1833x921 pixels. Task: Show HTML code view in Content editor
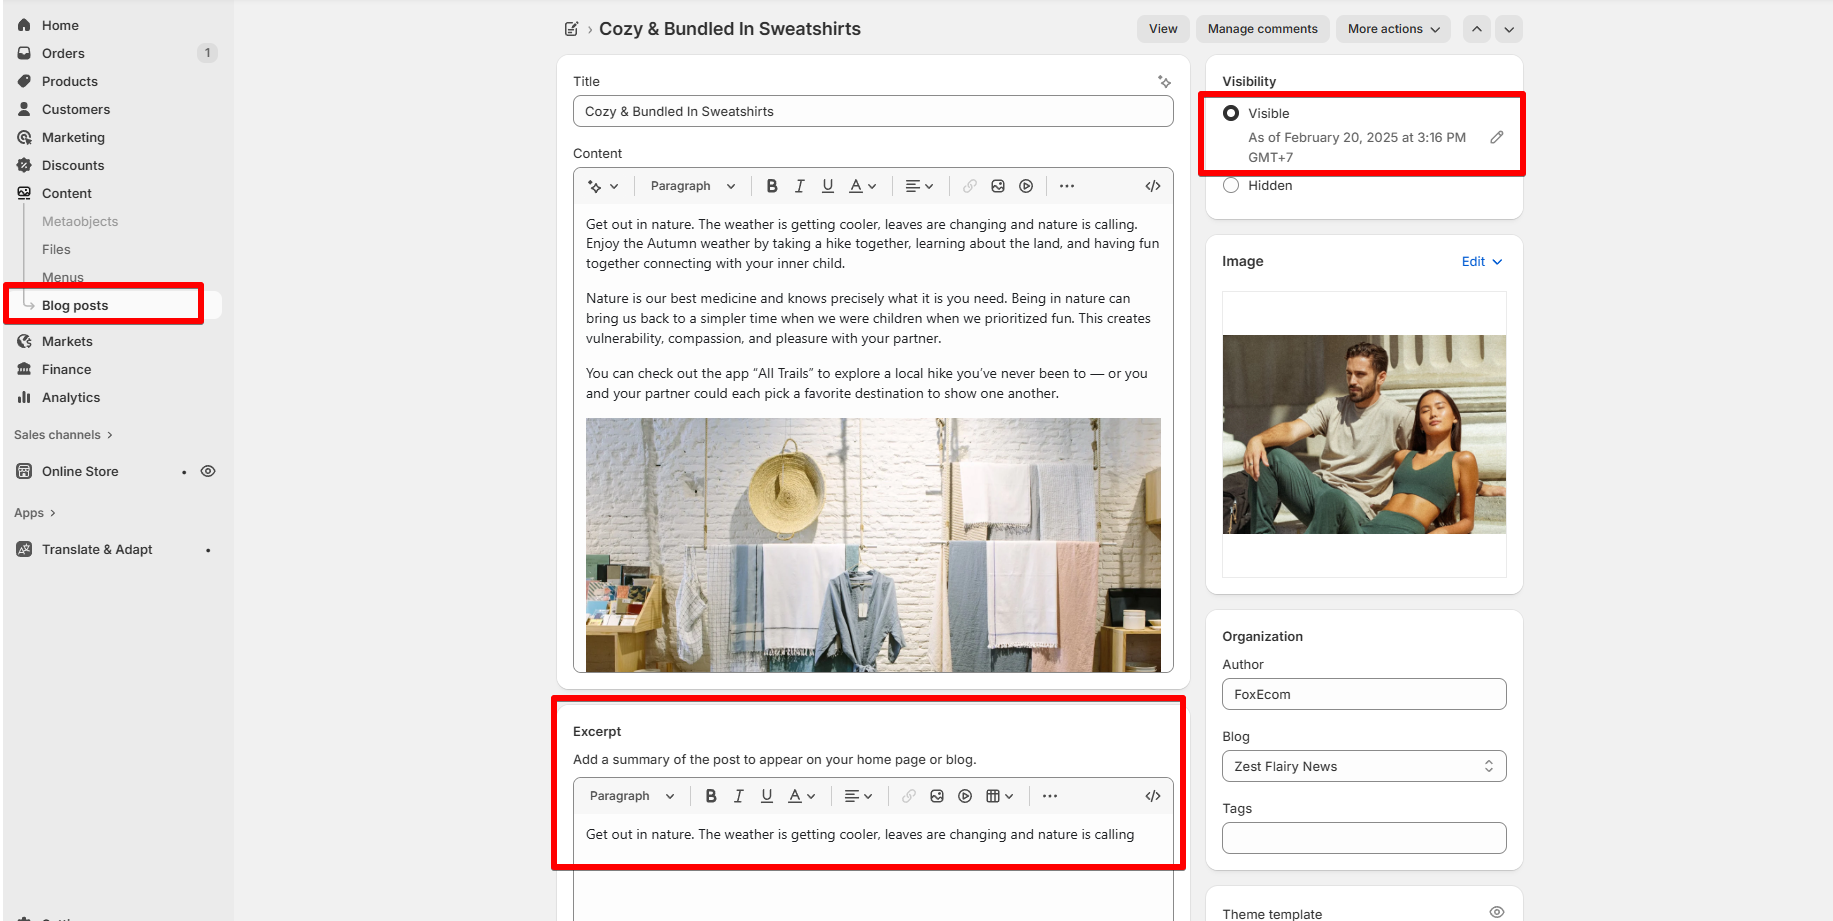click(1153, 186)
